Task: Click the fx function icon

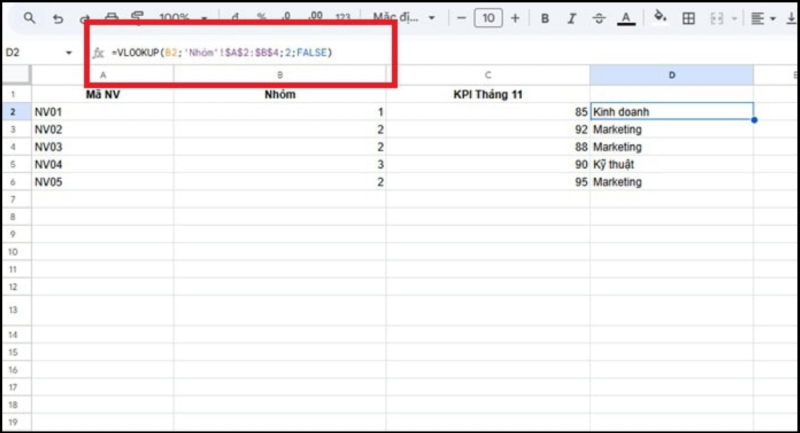Action: point(98,53)
